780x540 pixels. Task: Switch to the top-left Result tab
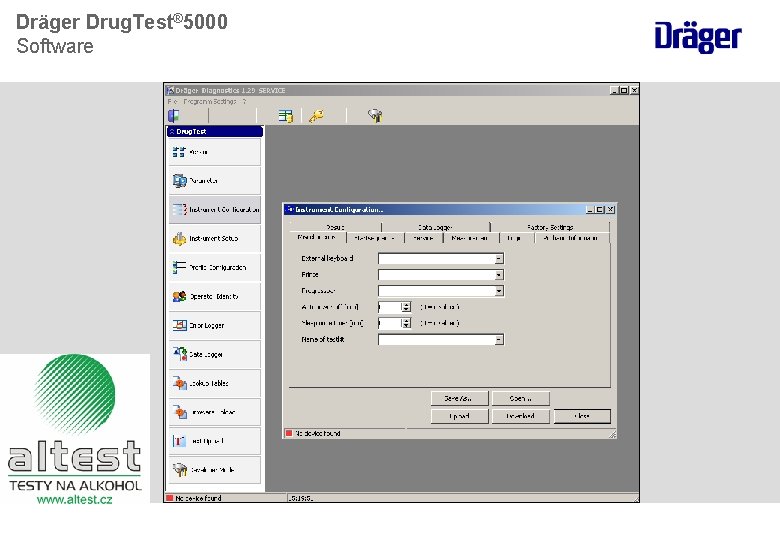[335, 227]
